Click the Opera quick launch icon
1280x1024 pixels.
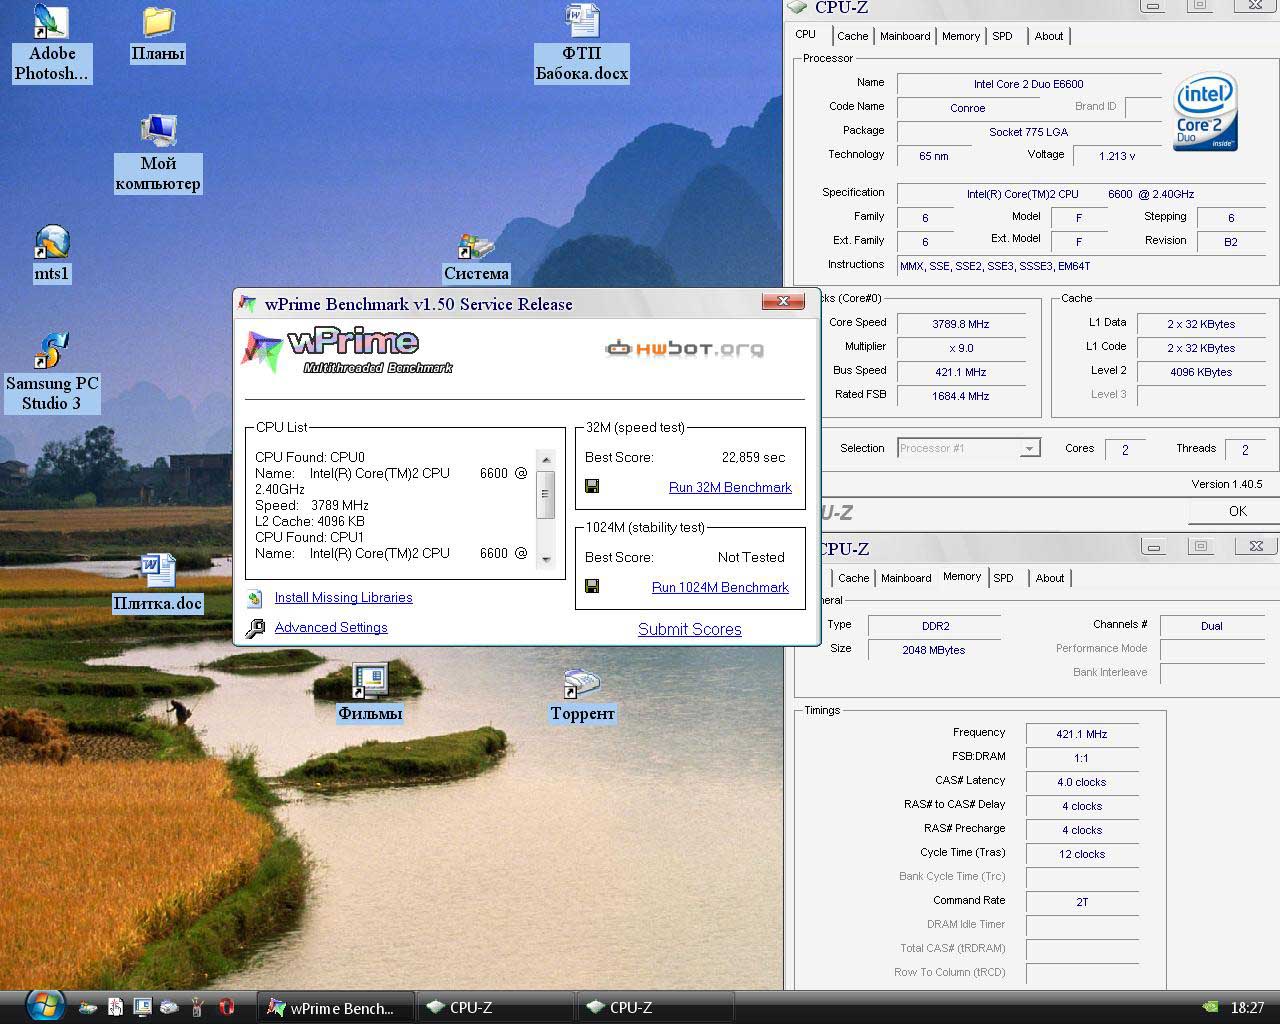click(x=226, y=1007)
